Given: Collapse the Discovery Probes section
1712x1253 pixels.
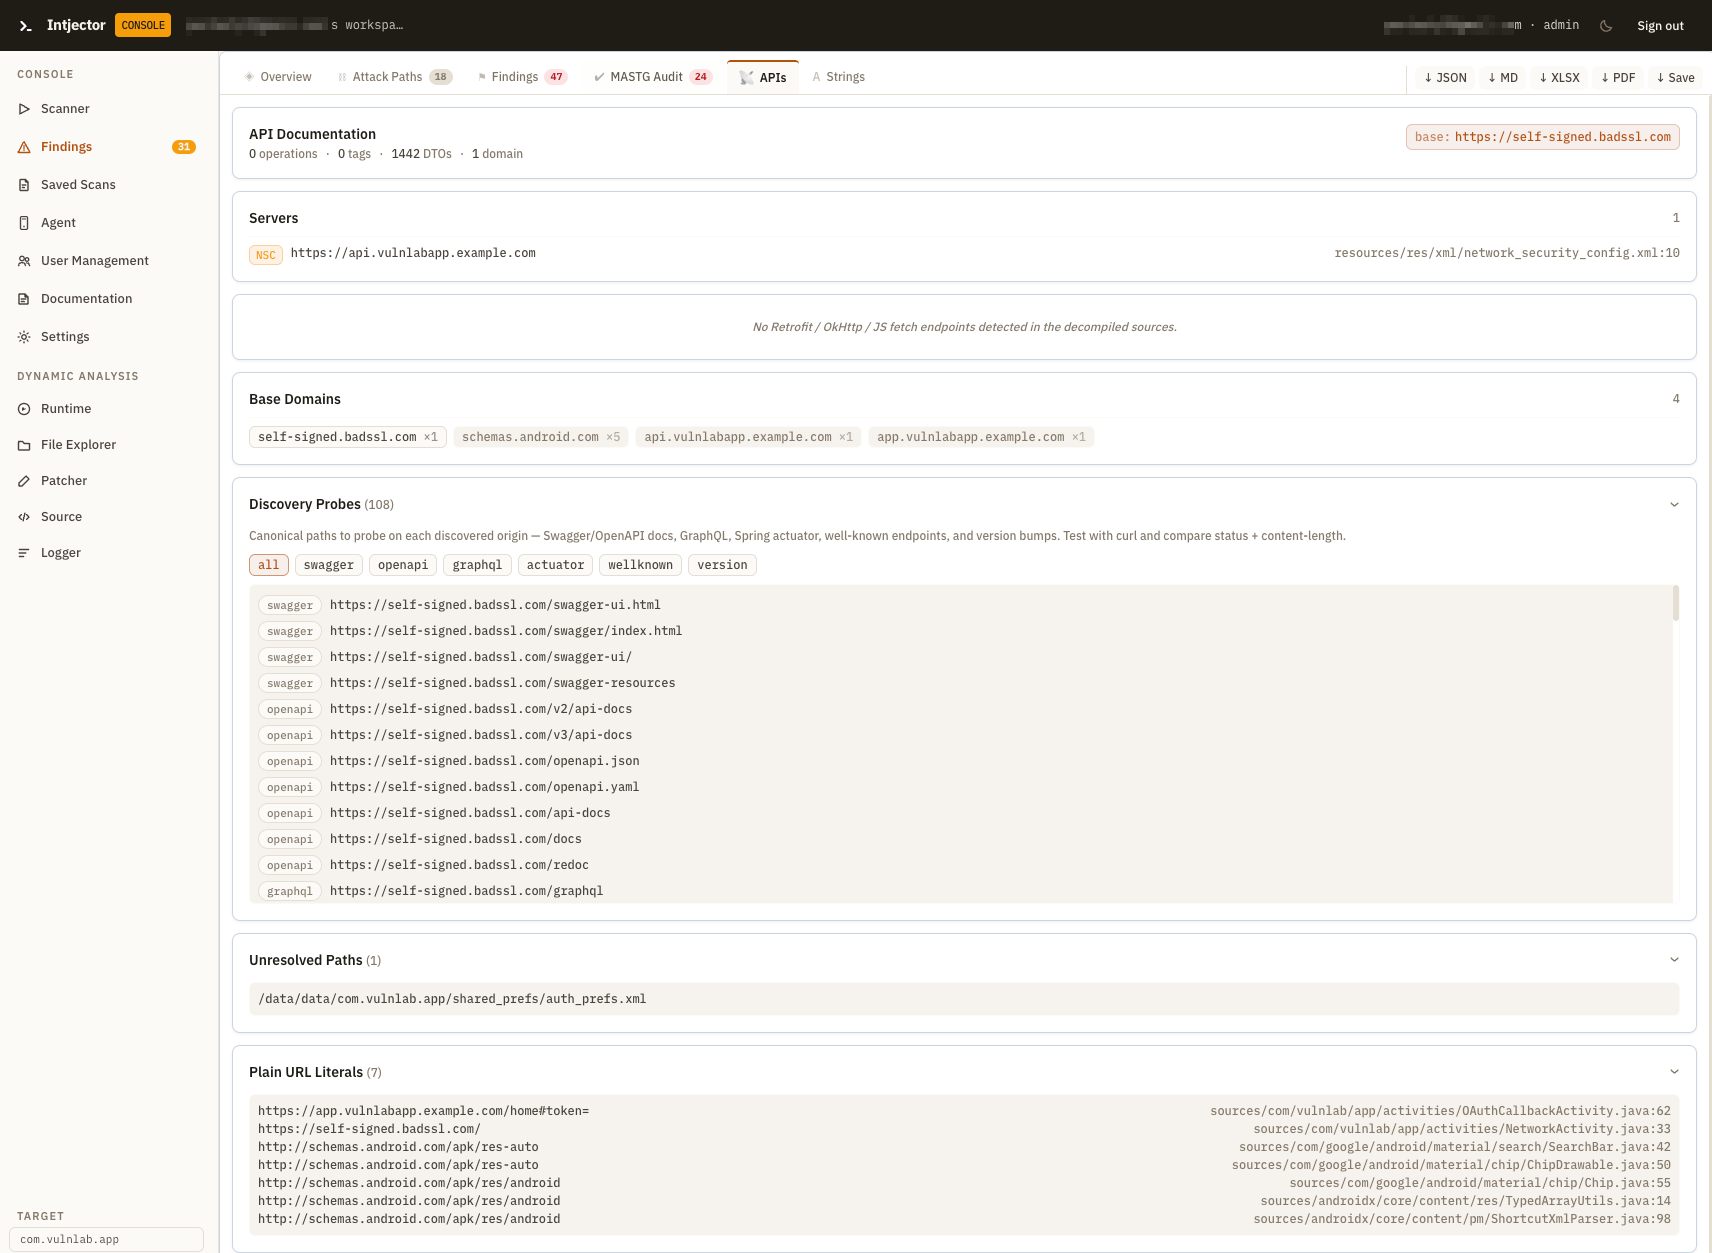Looking at the screenshot, I should click(x=1674, y=505).
